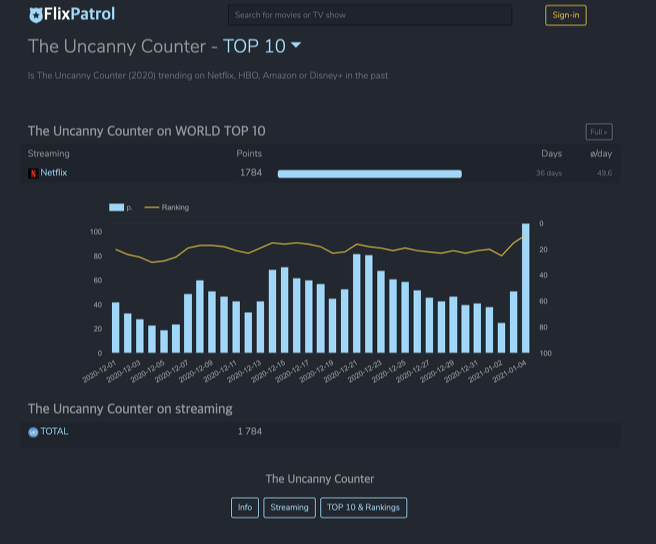Click the Streaming column header
This screenshot has height=544, width=656.
tap(49, 154)
